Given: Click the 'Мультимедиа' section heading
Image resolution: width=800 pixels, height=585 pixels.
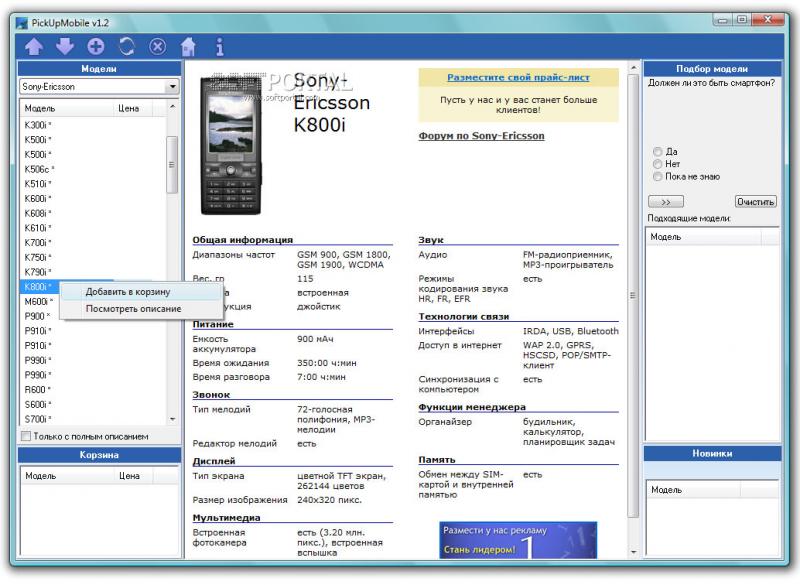Looking at the screenshot, I should (227, 518).
